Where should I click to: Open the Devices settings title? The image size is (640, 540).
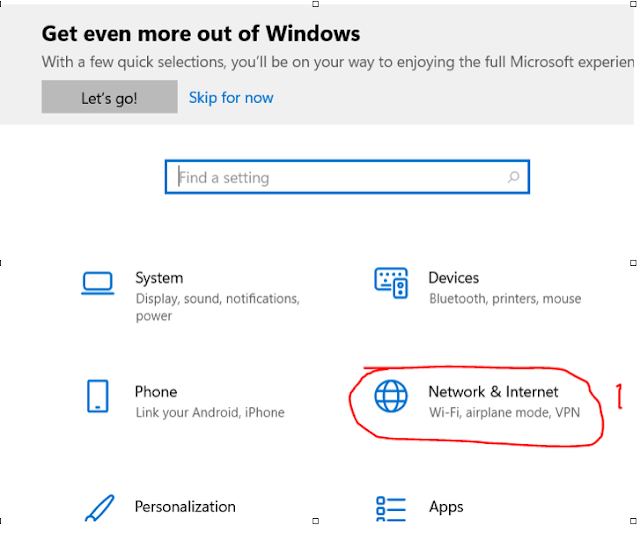(x=453, y=278)
